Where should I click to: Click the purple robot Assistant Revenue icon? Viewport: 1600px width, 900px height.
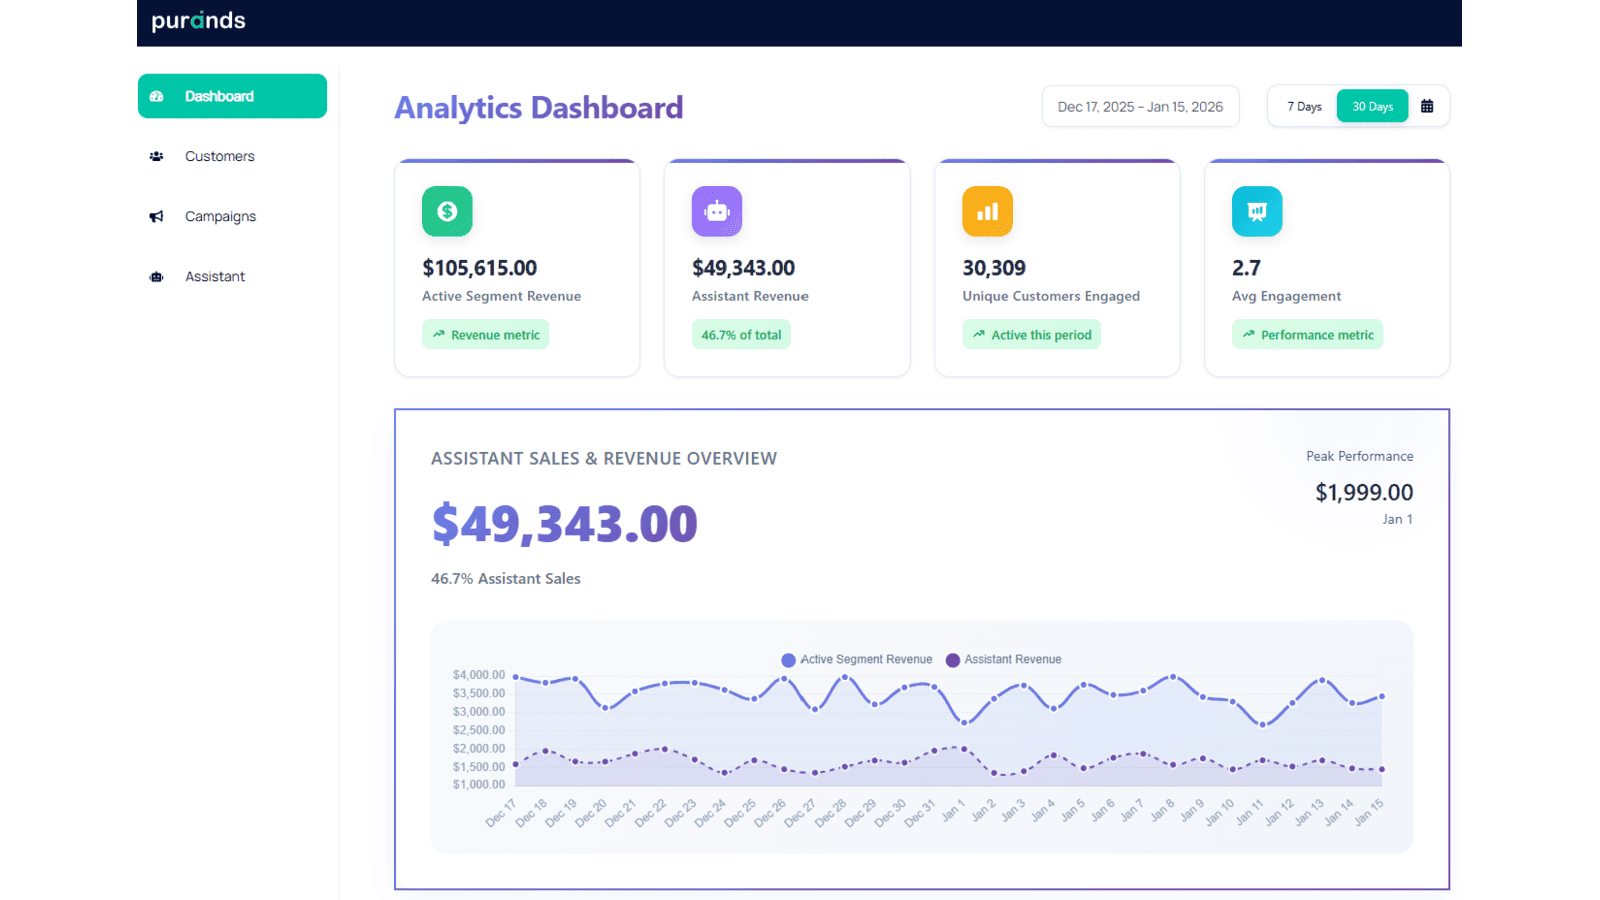717,211
